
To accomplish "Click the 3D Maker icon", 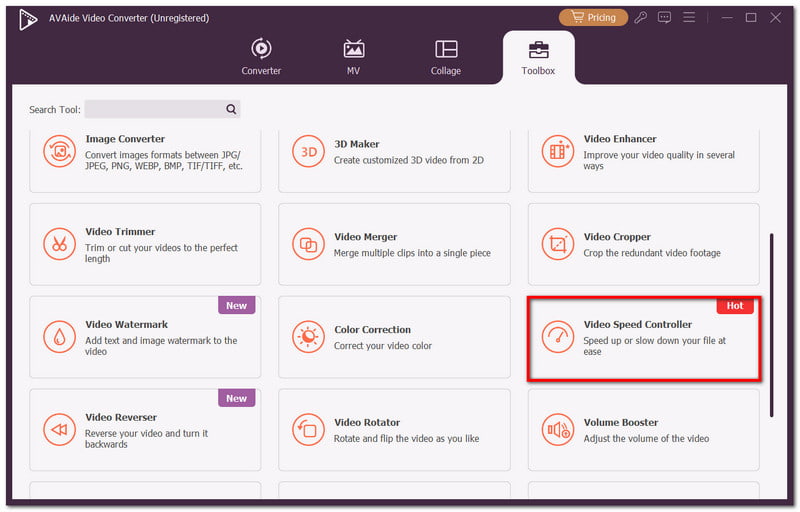I will pos(308,151).
